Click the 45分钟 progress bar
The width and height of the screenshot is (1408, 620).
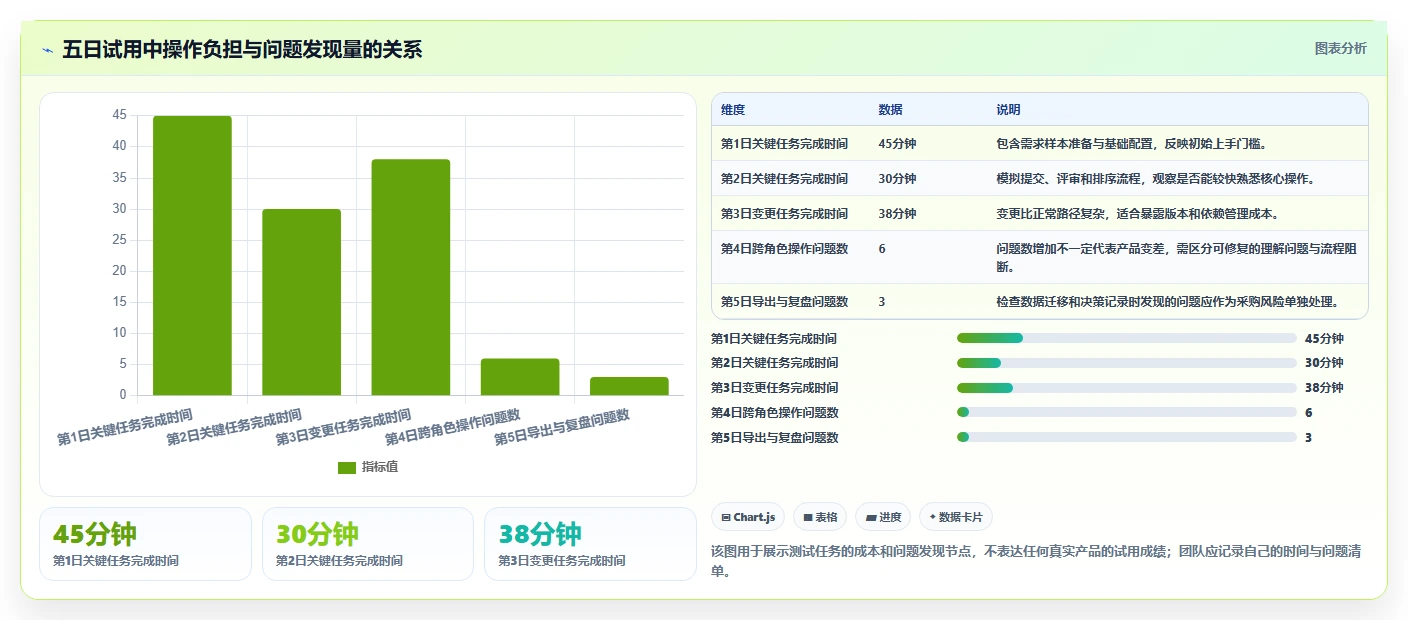[1126, 338]
